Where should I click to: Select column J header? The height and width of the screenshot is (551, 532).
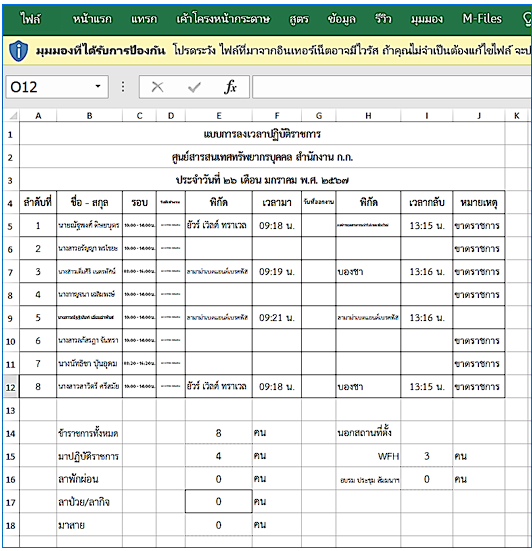[x=479, y=116]
